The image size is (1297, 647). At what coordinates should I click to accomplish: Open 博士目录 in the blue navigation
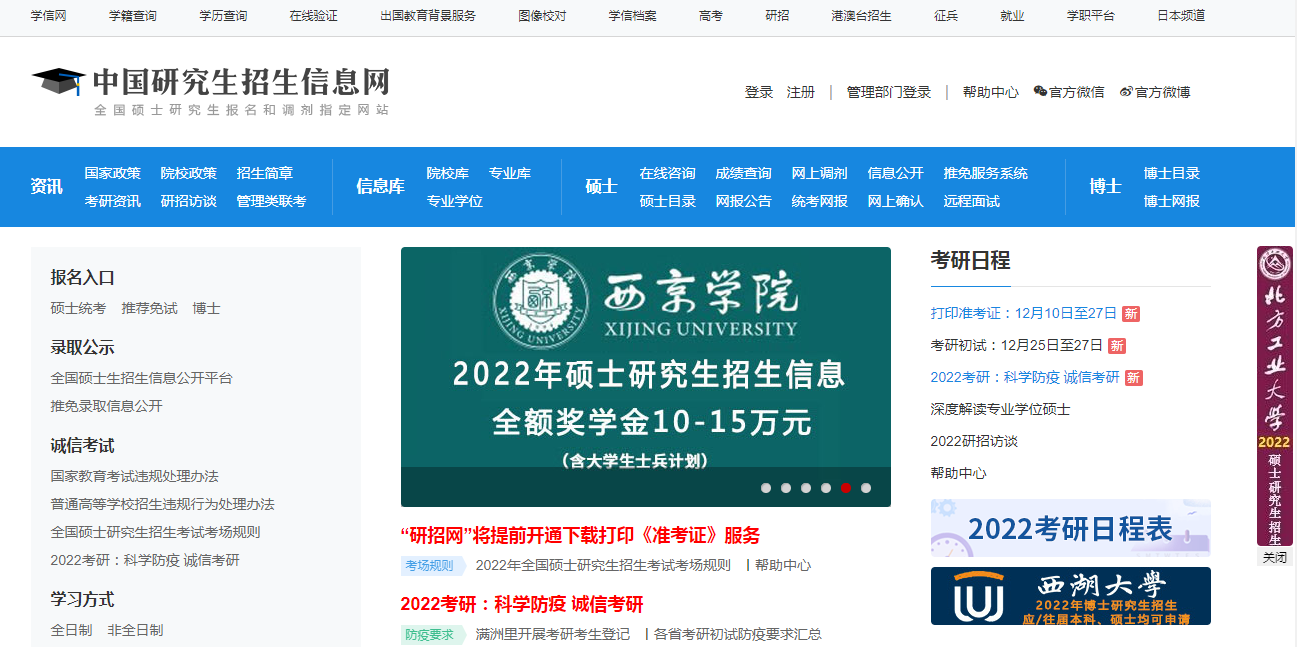[x=1172, y=173]
